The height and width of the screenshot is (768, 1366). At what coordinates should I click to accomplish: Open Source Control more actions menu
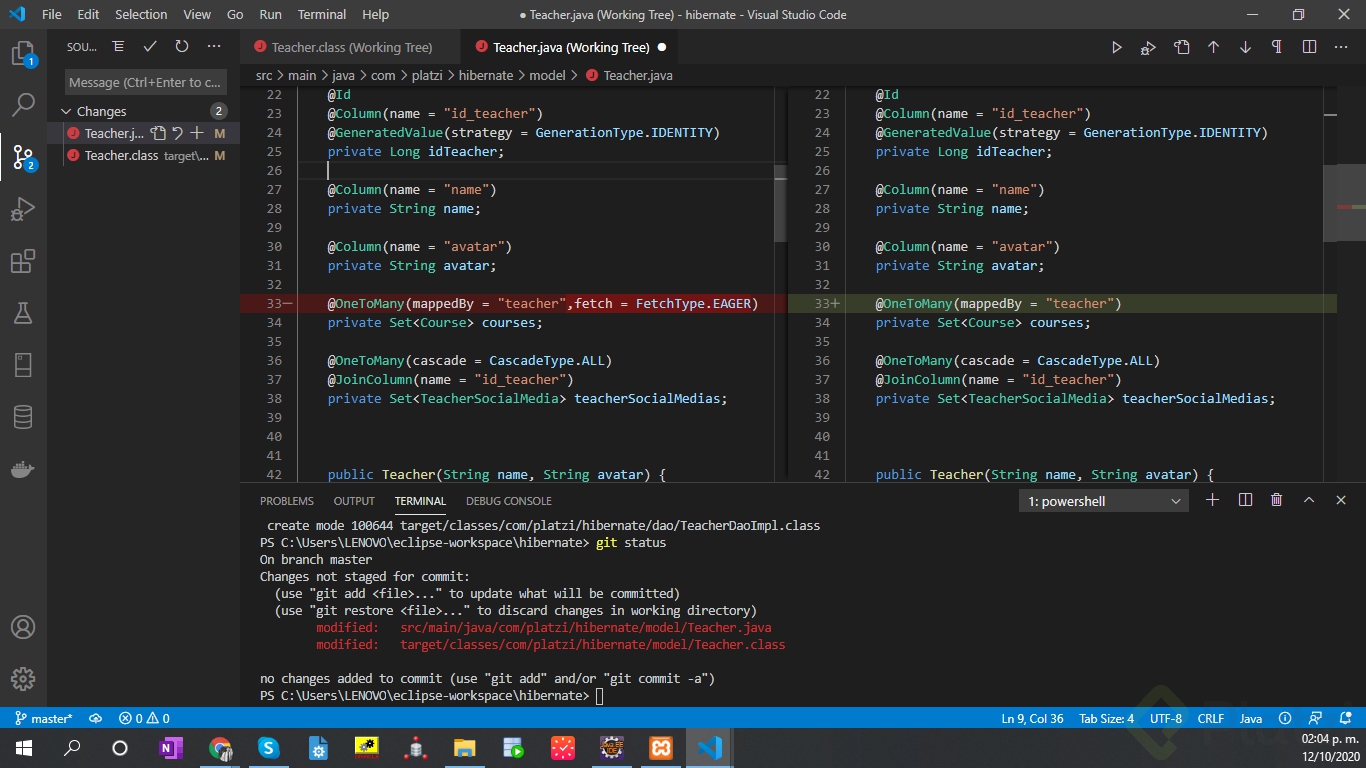click(x=214, y=47)
